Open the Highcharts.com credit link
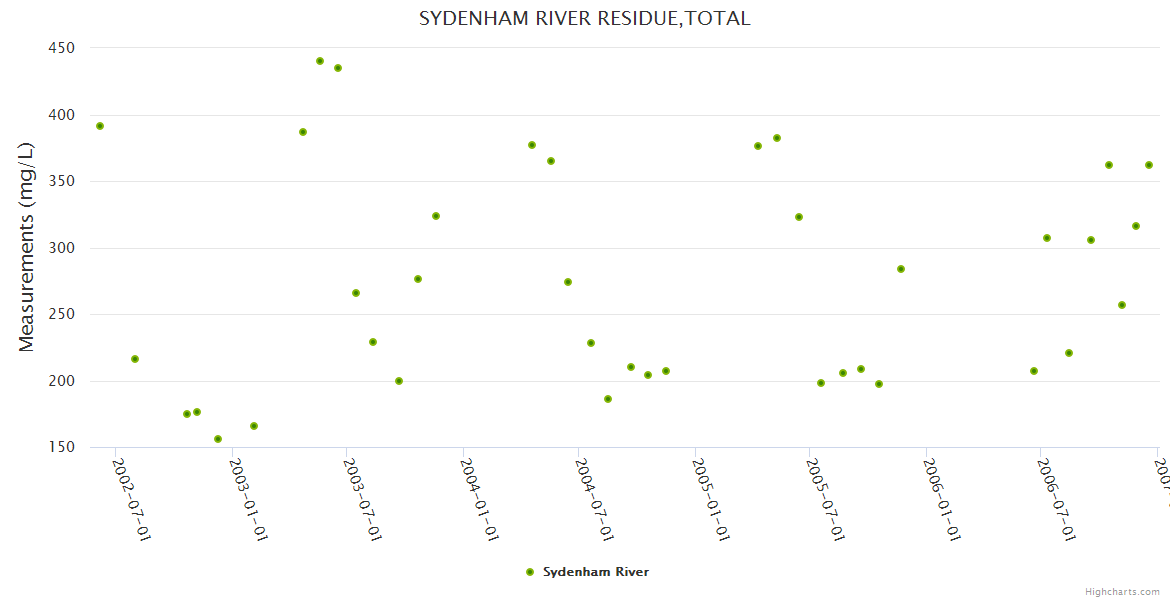The image size is (1170, 600). pyautogui.click(x=1122, y=591)
